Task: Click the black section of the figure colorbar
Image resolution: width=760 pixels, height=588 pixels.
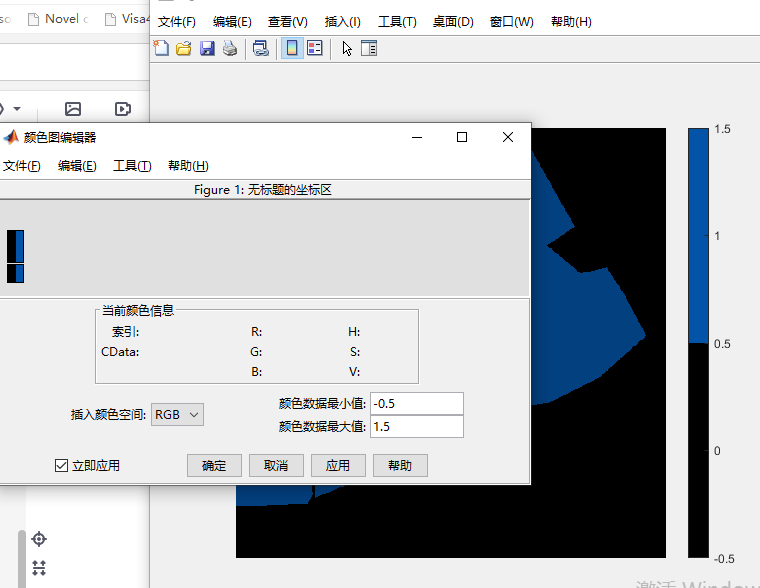Action: [698, 450]
